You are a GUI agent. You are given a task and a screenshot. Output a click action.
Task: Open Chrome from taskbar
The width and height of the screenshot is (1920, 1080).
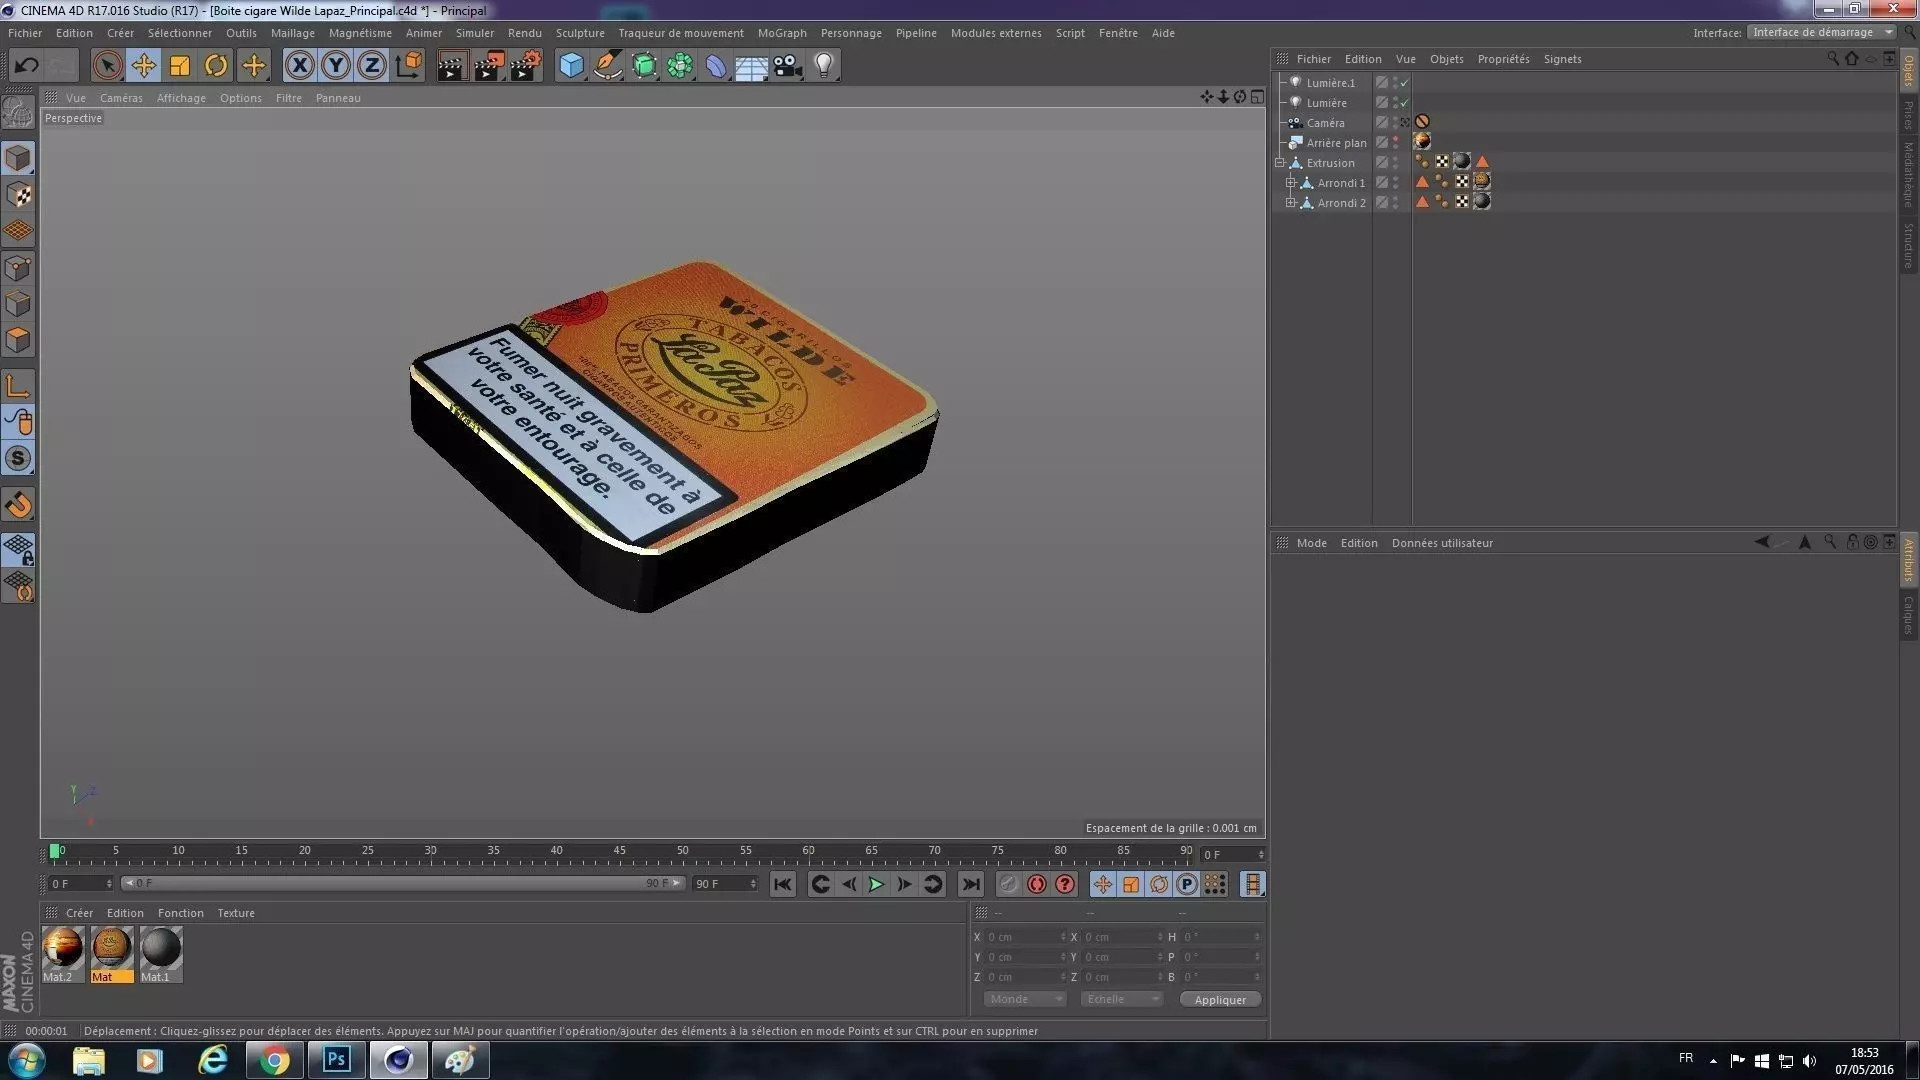click(274, 1060)
